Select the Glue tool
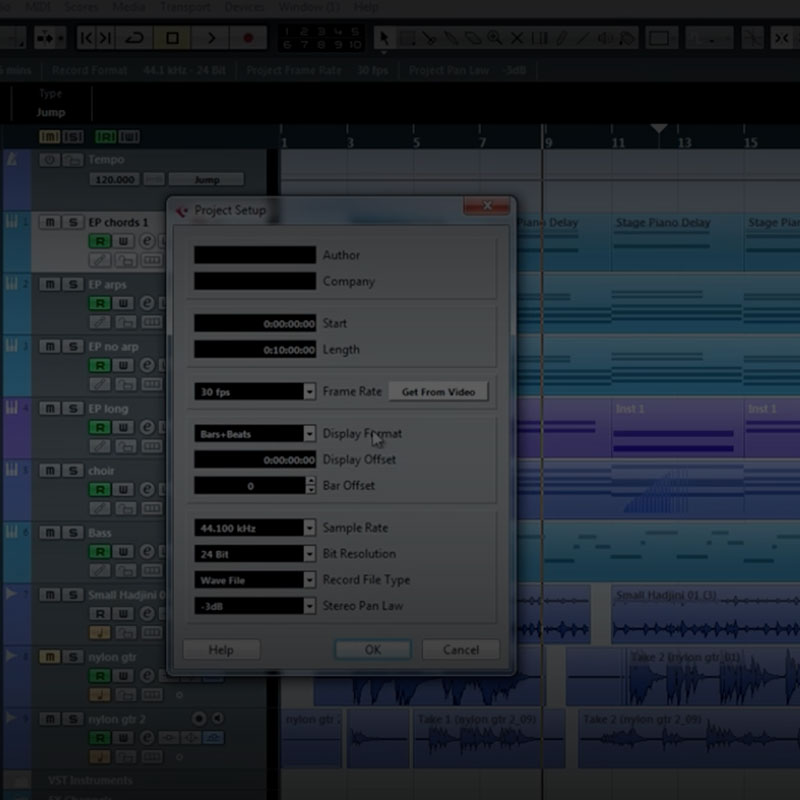 [451, 38]
